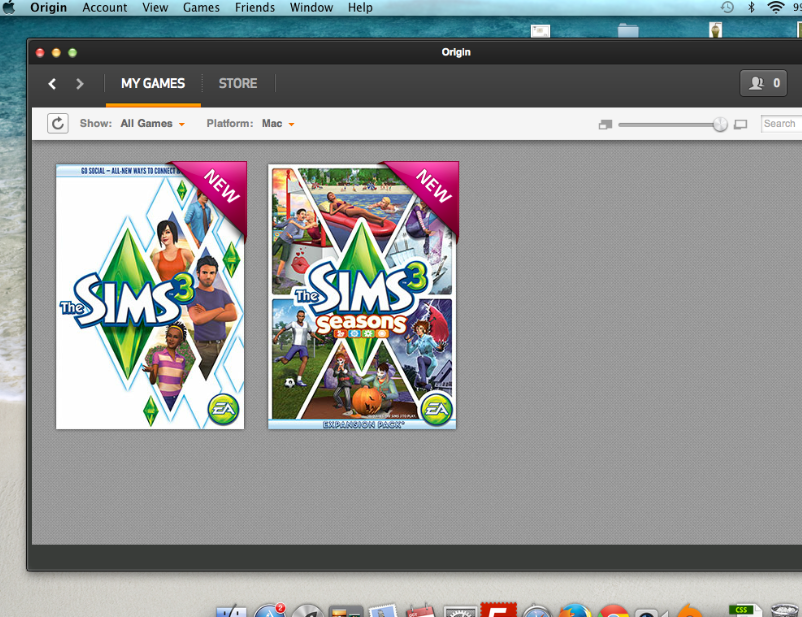This screenshot has width=802, height=617.
Task: Select The Sims 3 Seasons cover
Action: point(363,296)
